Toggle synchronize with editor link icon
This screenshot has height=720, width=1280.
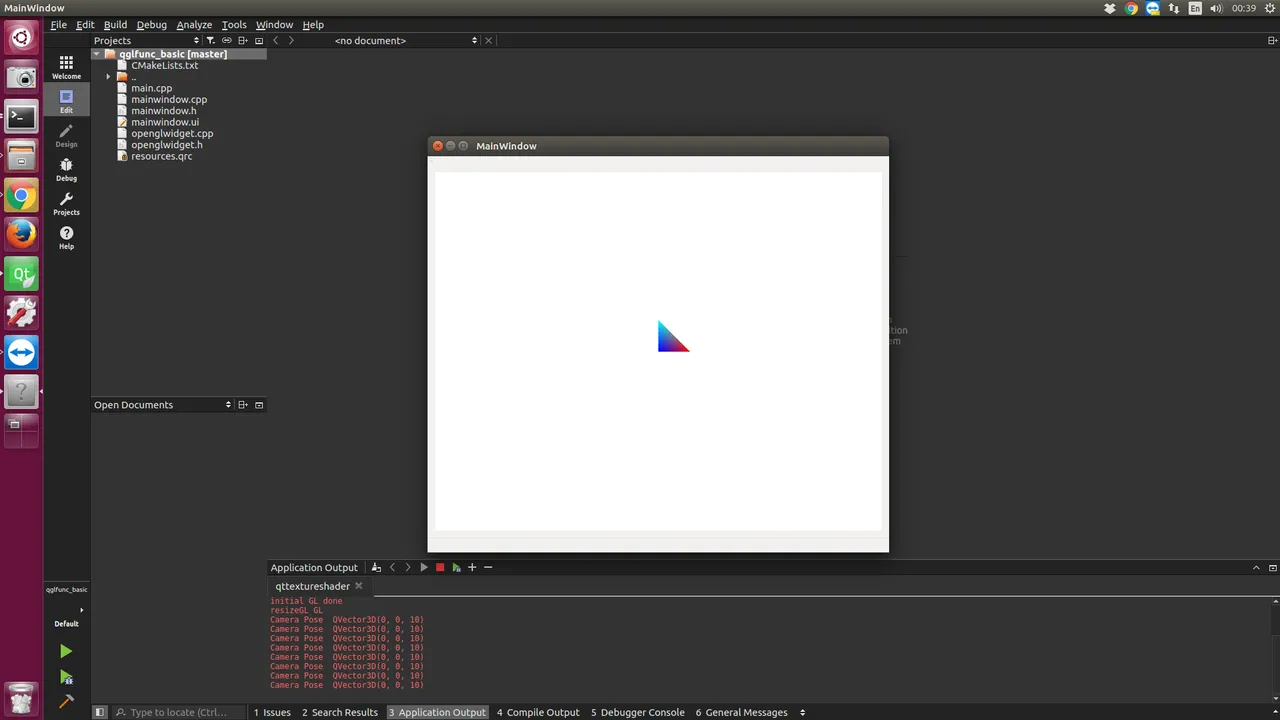[227, 41]
